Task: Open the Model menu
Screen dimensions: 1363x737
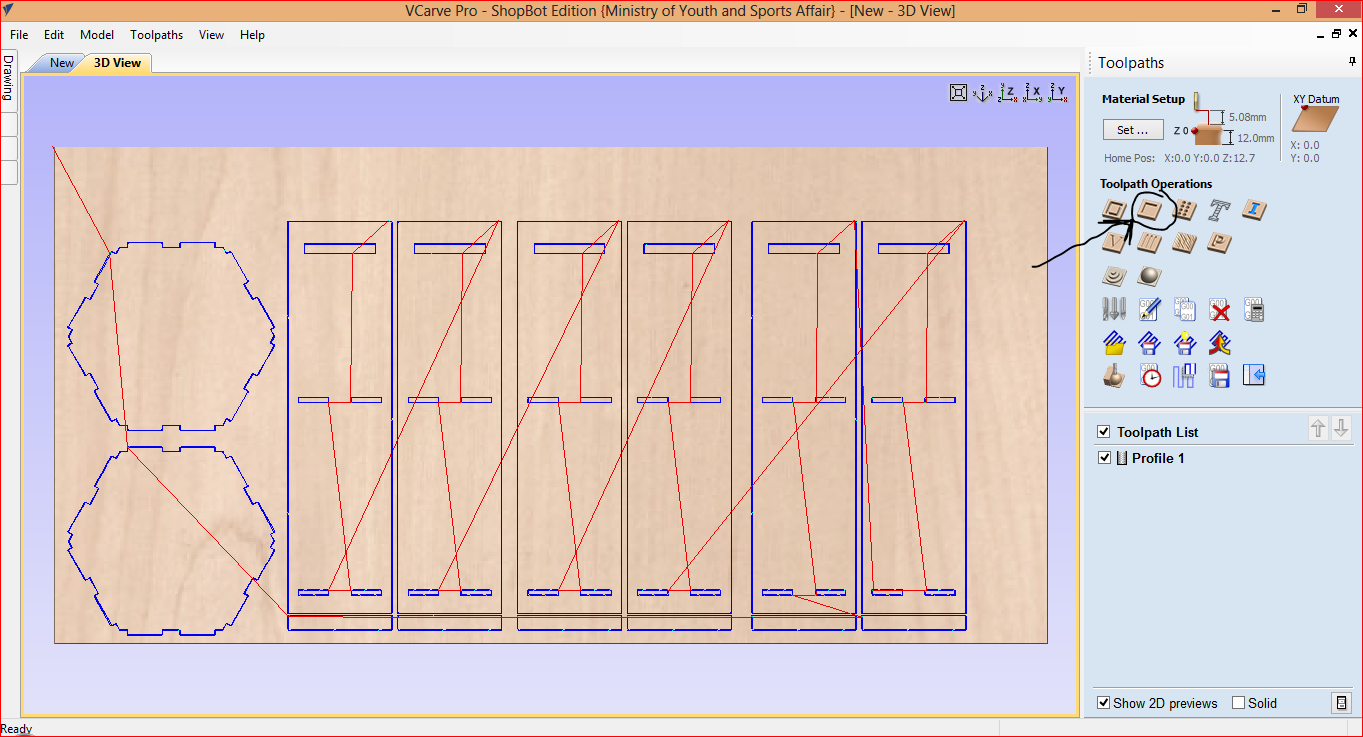Action: 97,35
